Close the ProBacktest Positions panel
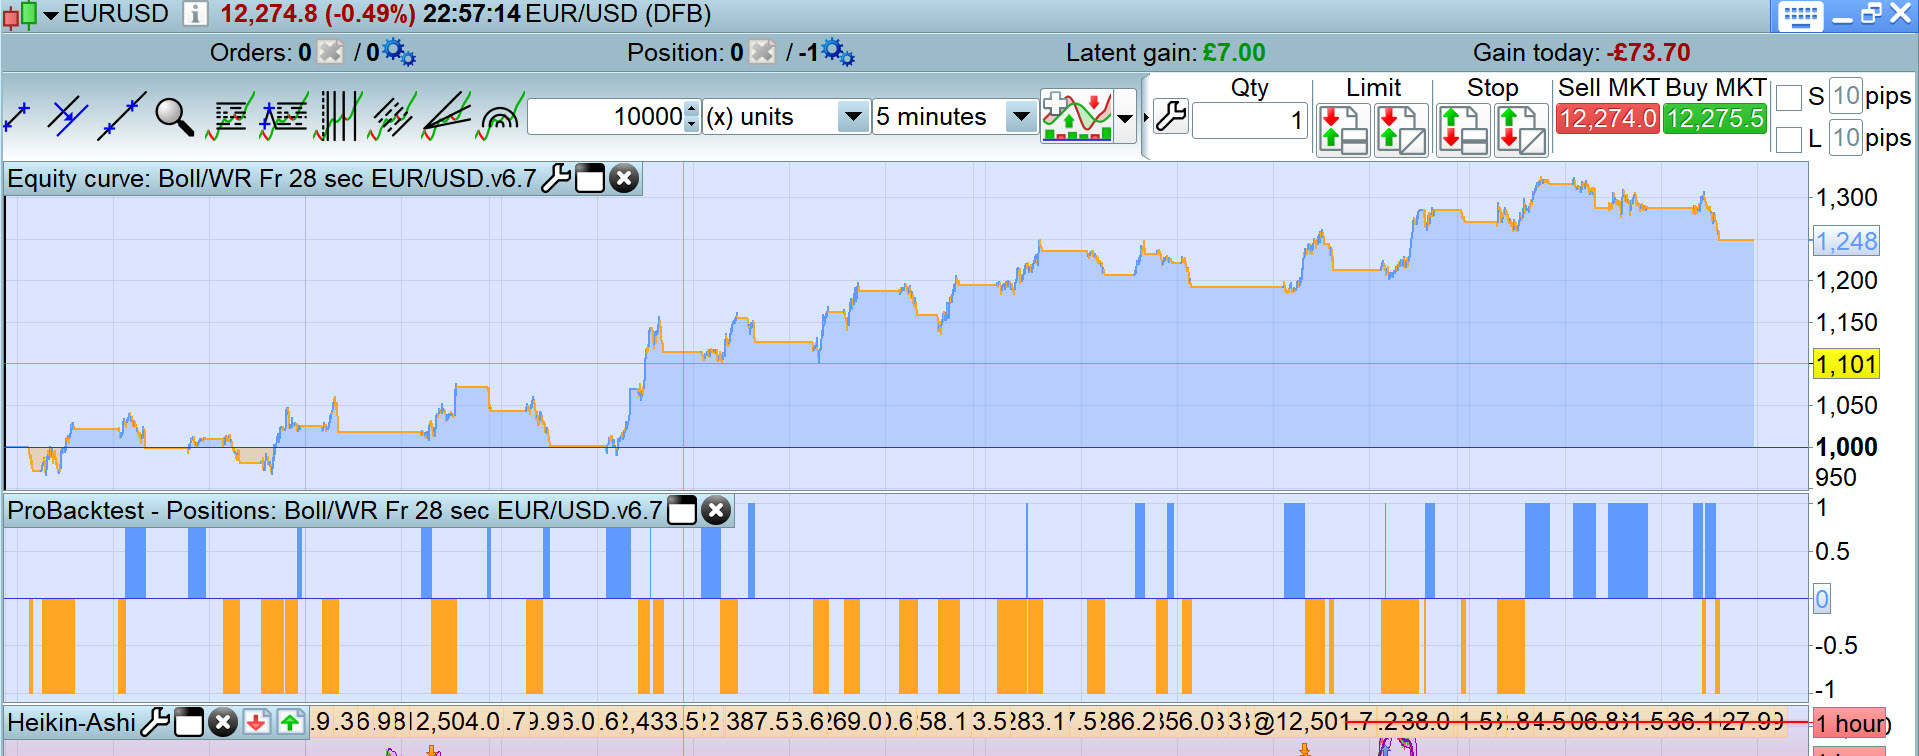The image size is (1919, 756). (x=716, y=511)
